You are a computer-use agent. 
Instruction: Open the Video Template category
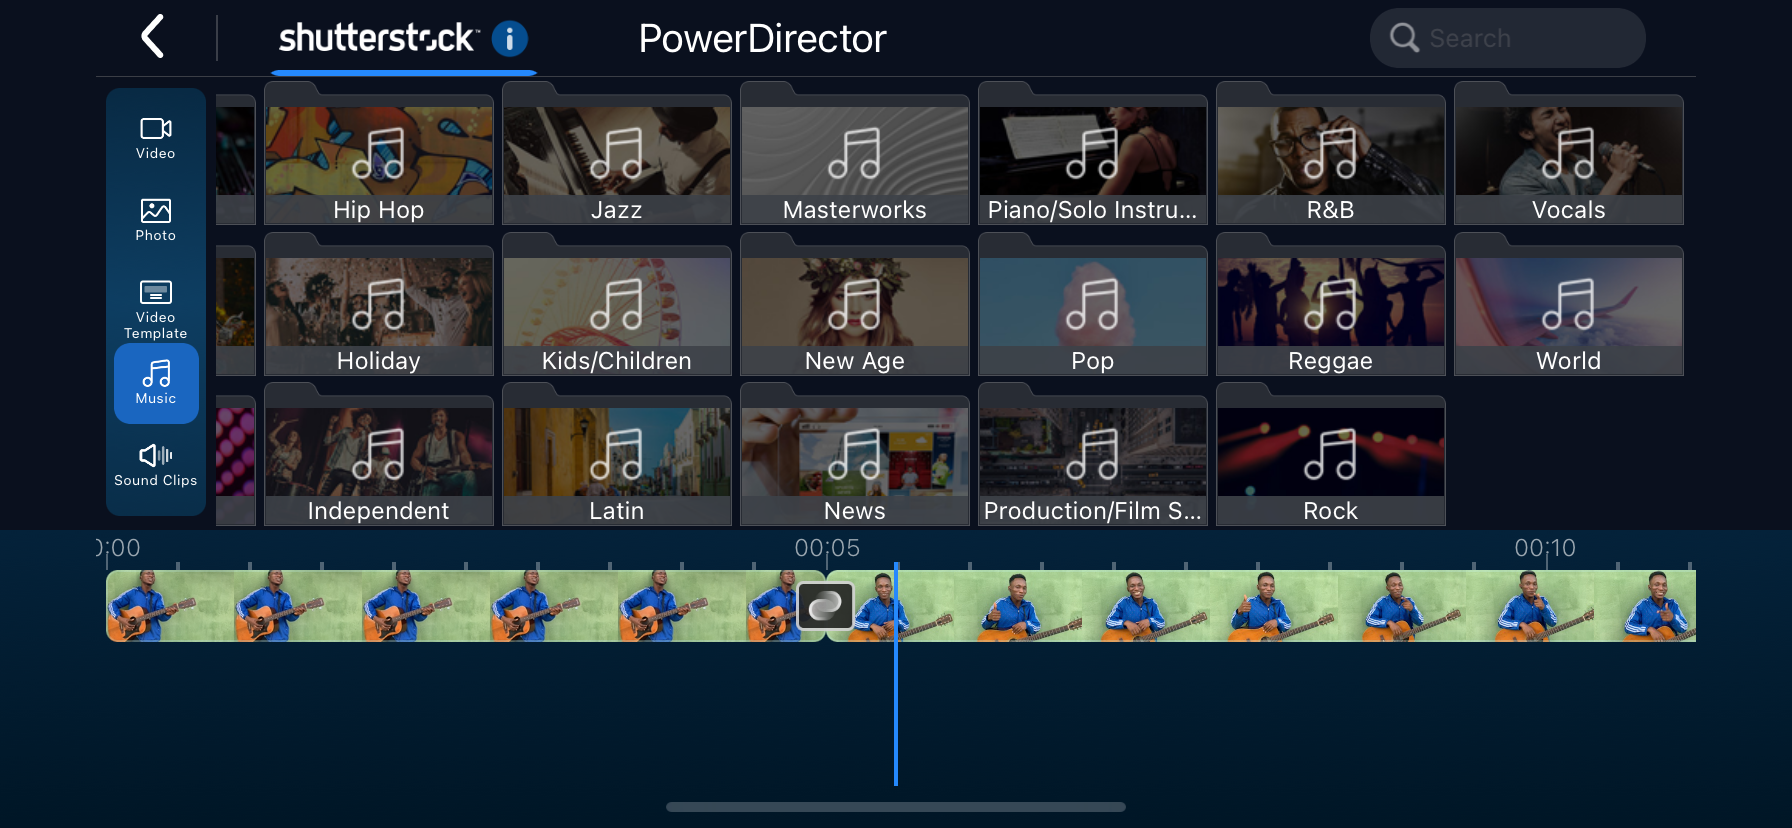156,309
